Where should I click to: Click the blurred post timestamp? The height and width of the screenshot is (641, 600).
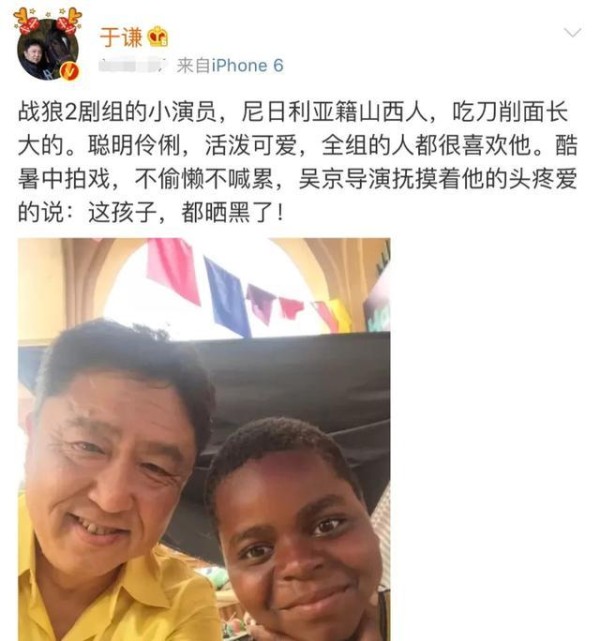pyautogui.click(x=133, y=65)
